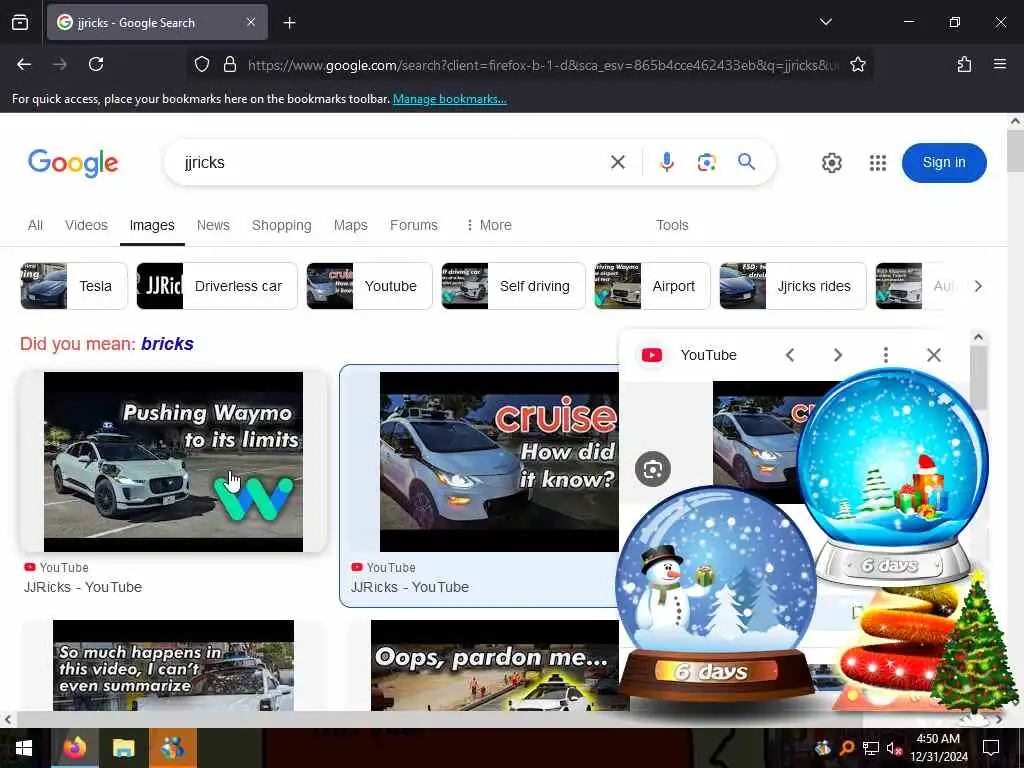Viewport: 1024px width, 768px height.
Task: Go to Google home logo
Action: point(73,163)
